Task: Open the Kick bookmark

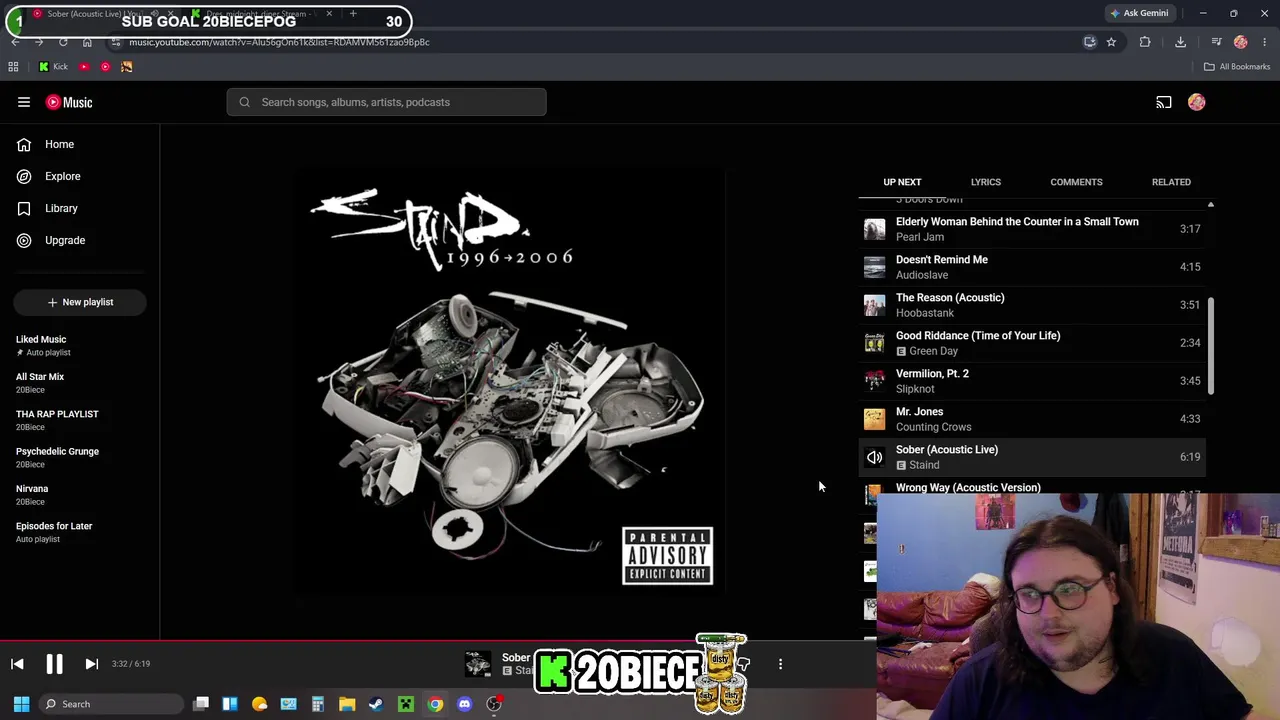Action: tap(53, 67)
